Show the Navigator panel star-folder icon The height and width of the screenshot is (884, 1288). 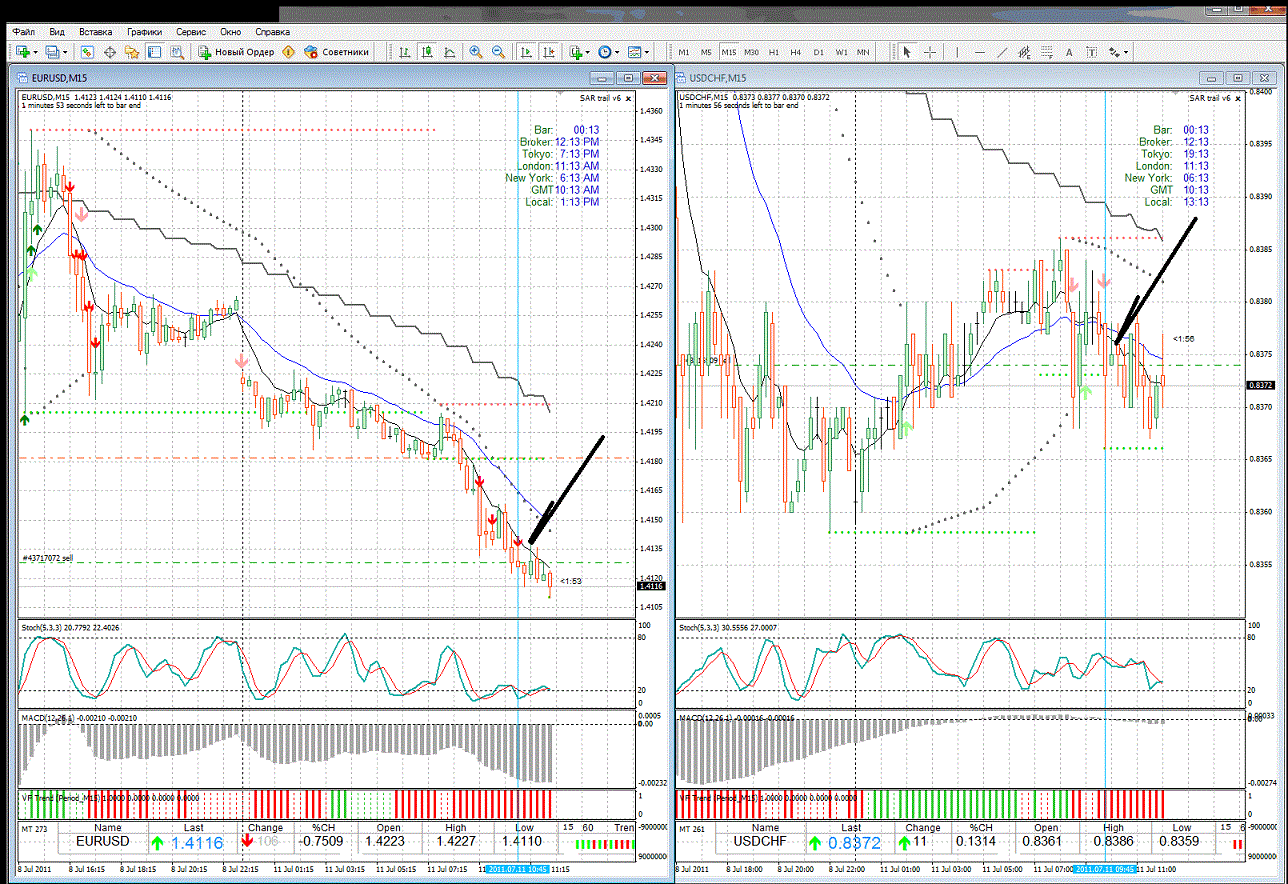pyautogui.click(x=132, y=51)
